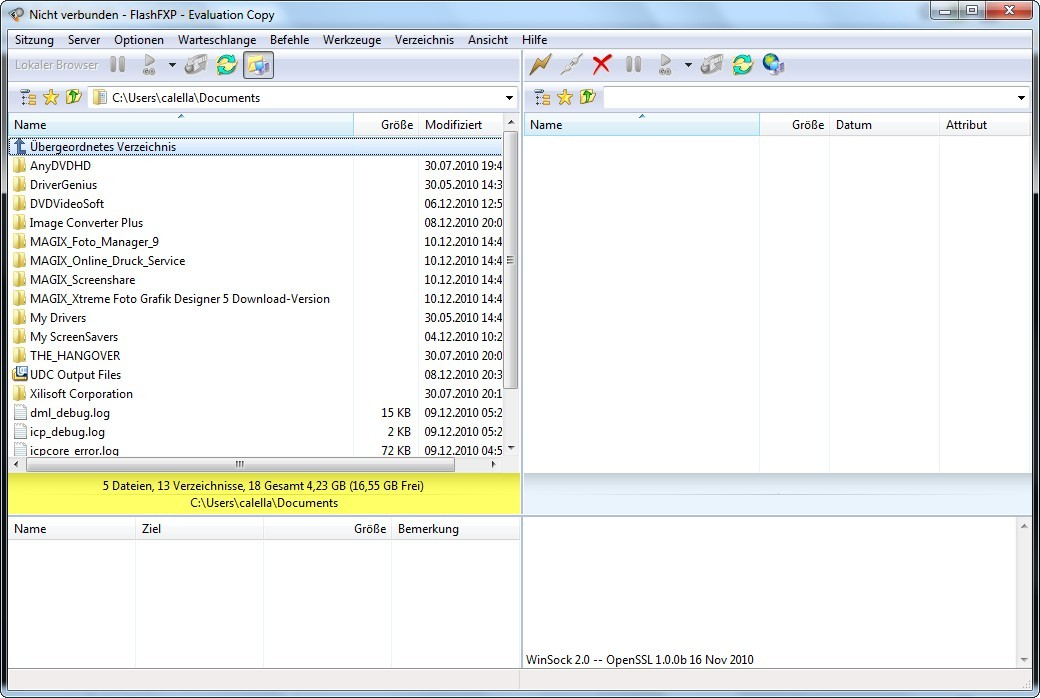Image resolution: width=1040 pixels, height=698 pixels.
Task: Sort local files by Modifiziert column
Action: (461, 125)
